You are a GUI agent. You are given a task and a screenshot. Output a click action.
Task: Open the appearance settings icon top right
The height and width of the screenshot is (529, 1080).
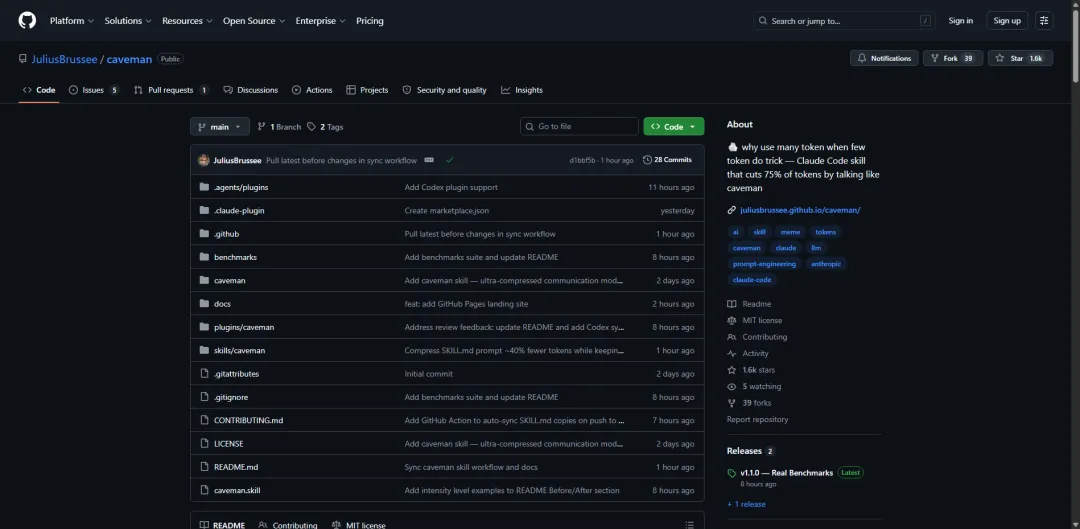click(1044, 21)
